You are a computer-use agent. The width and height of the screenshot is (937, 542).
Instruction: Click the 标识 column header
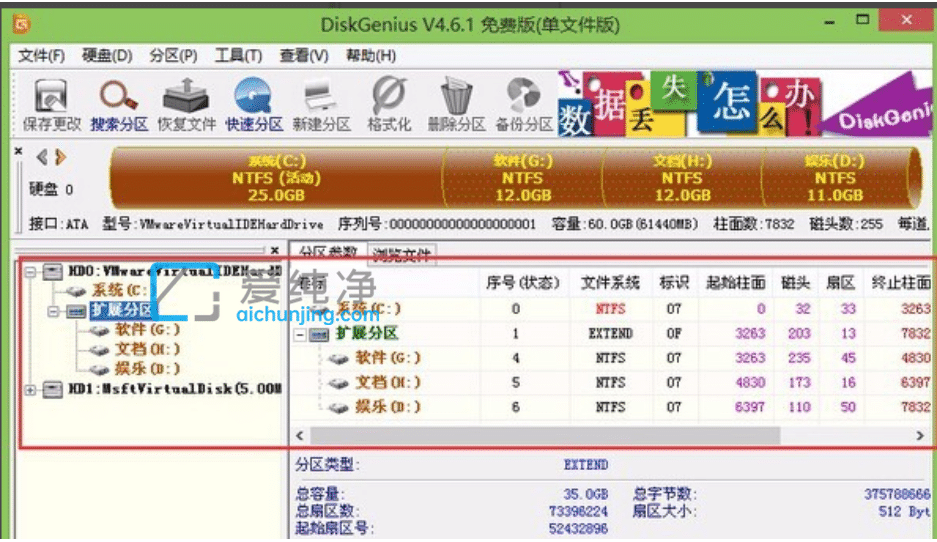pos(674,283)
